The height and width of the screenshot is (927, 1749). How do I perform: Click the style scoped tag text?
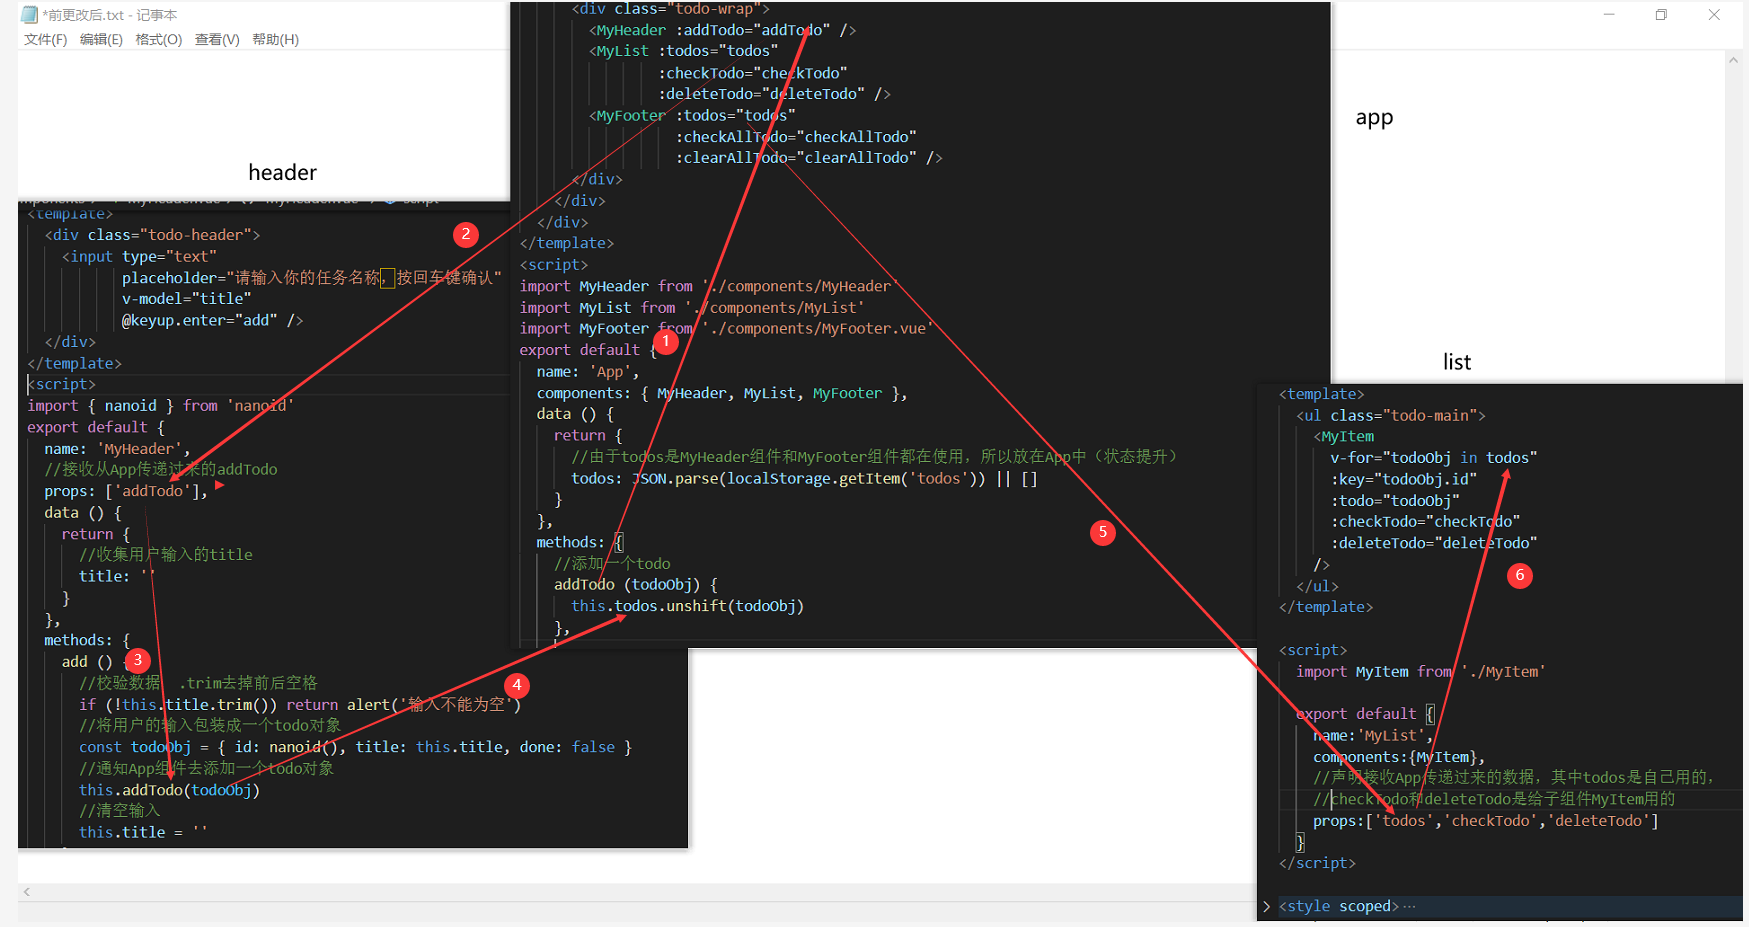coord(1339,906)
